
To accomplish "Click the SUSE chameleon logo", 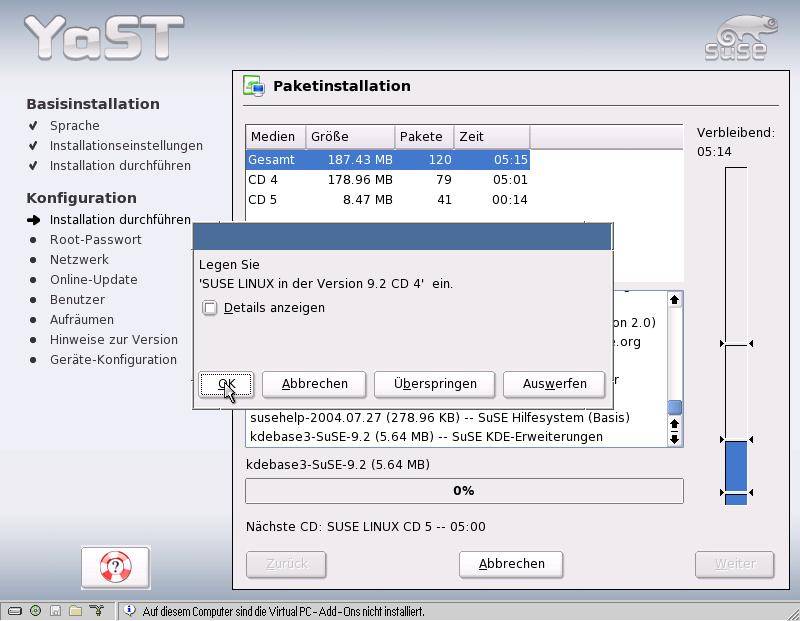I will 741,38.
